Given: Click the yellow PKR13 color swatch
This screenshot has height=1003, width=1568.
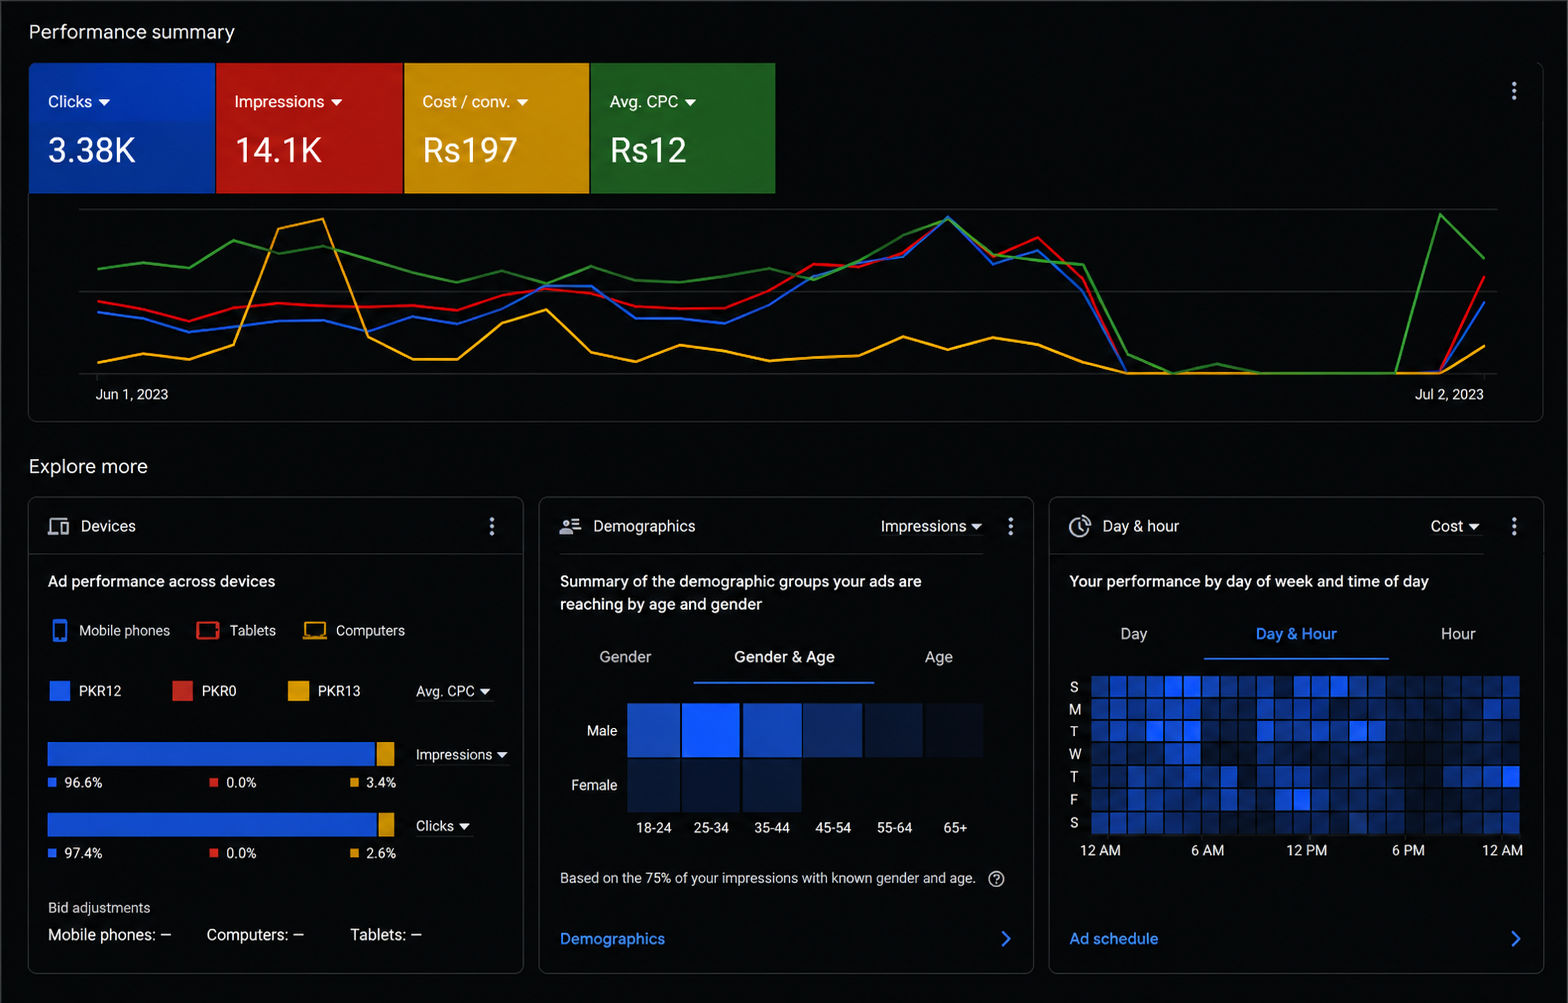Looking at the screenshot, I should (x=298, y=691).
